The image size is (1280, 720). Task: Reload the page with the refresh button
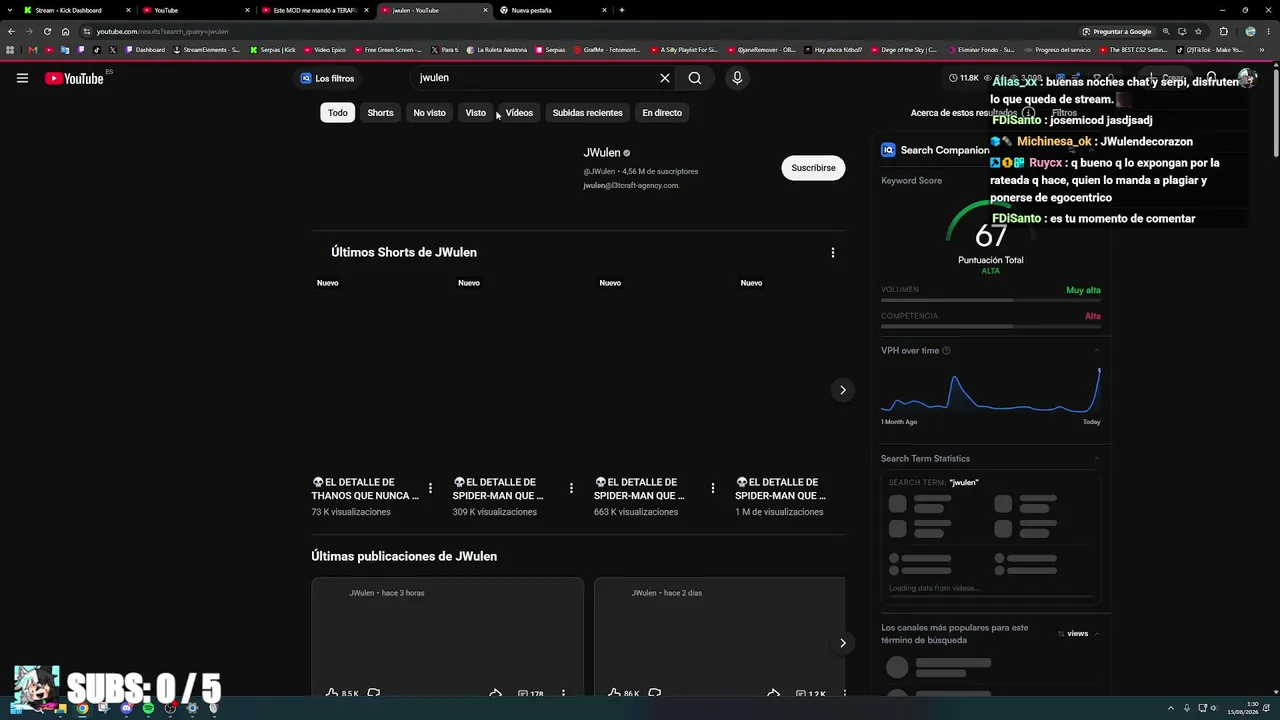coord(47,32)
